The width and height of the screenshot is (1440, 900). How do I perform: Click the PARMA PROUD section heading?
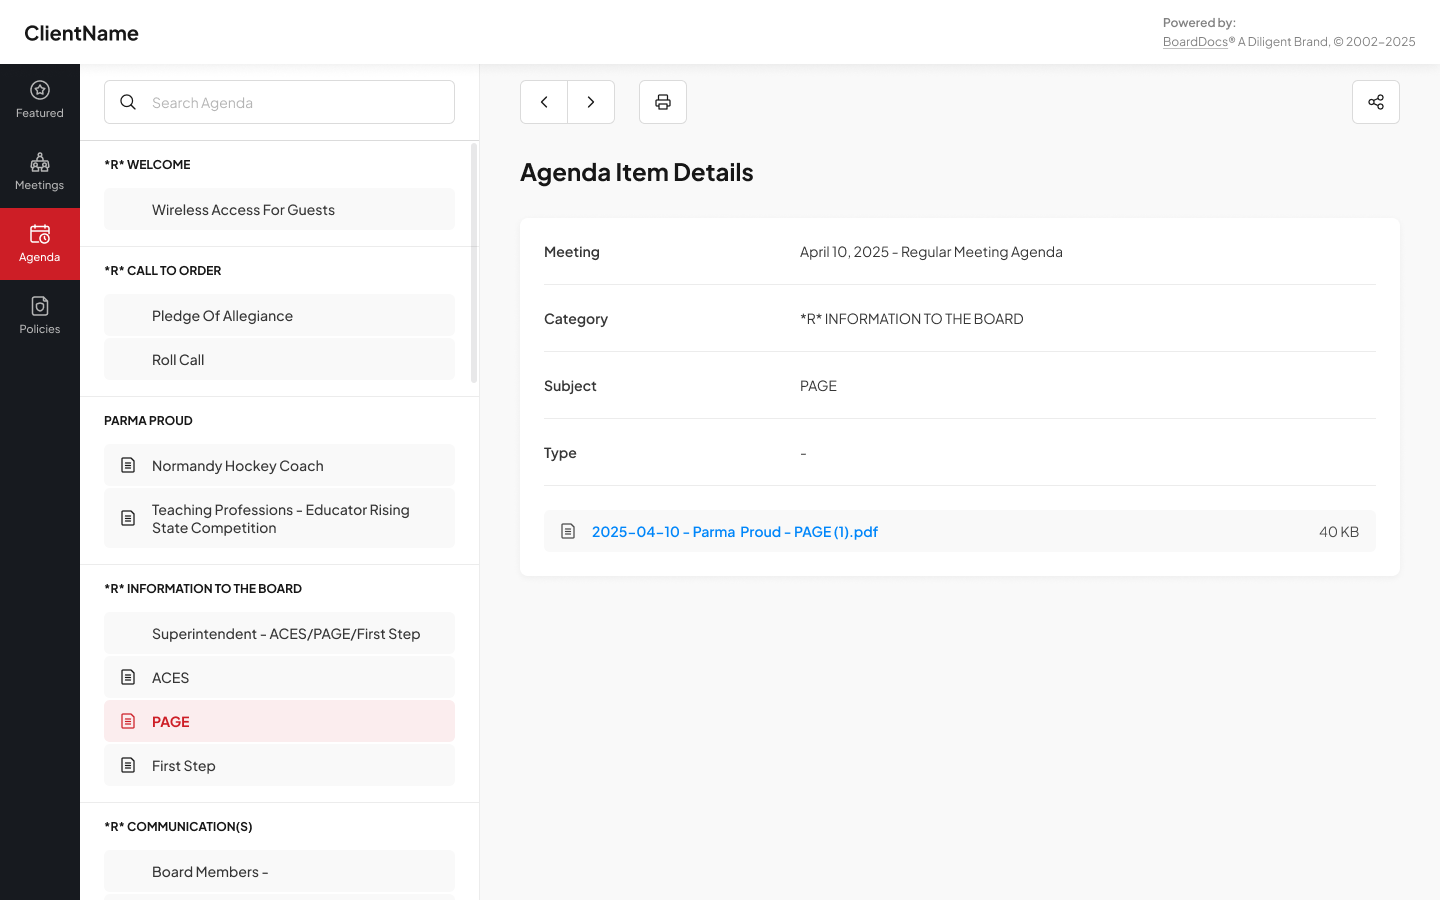coord(148,420)
